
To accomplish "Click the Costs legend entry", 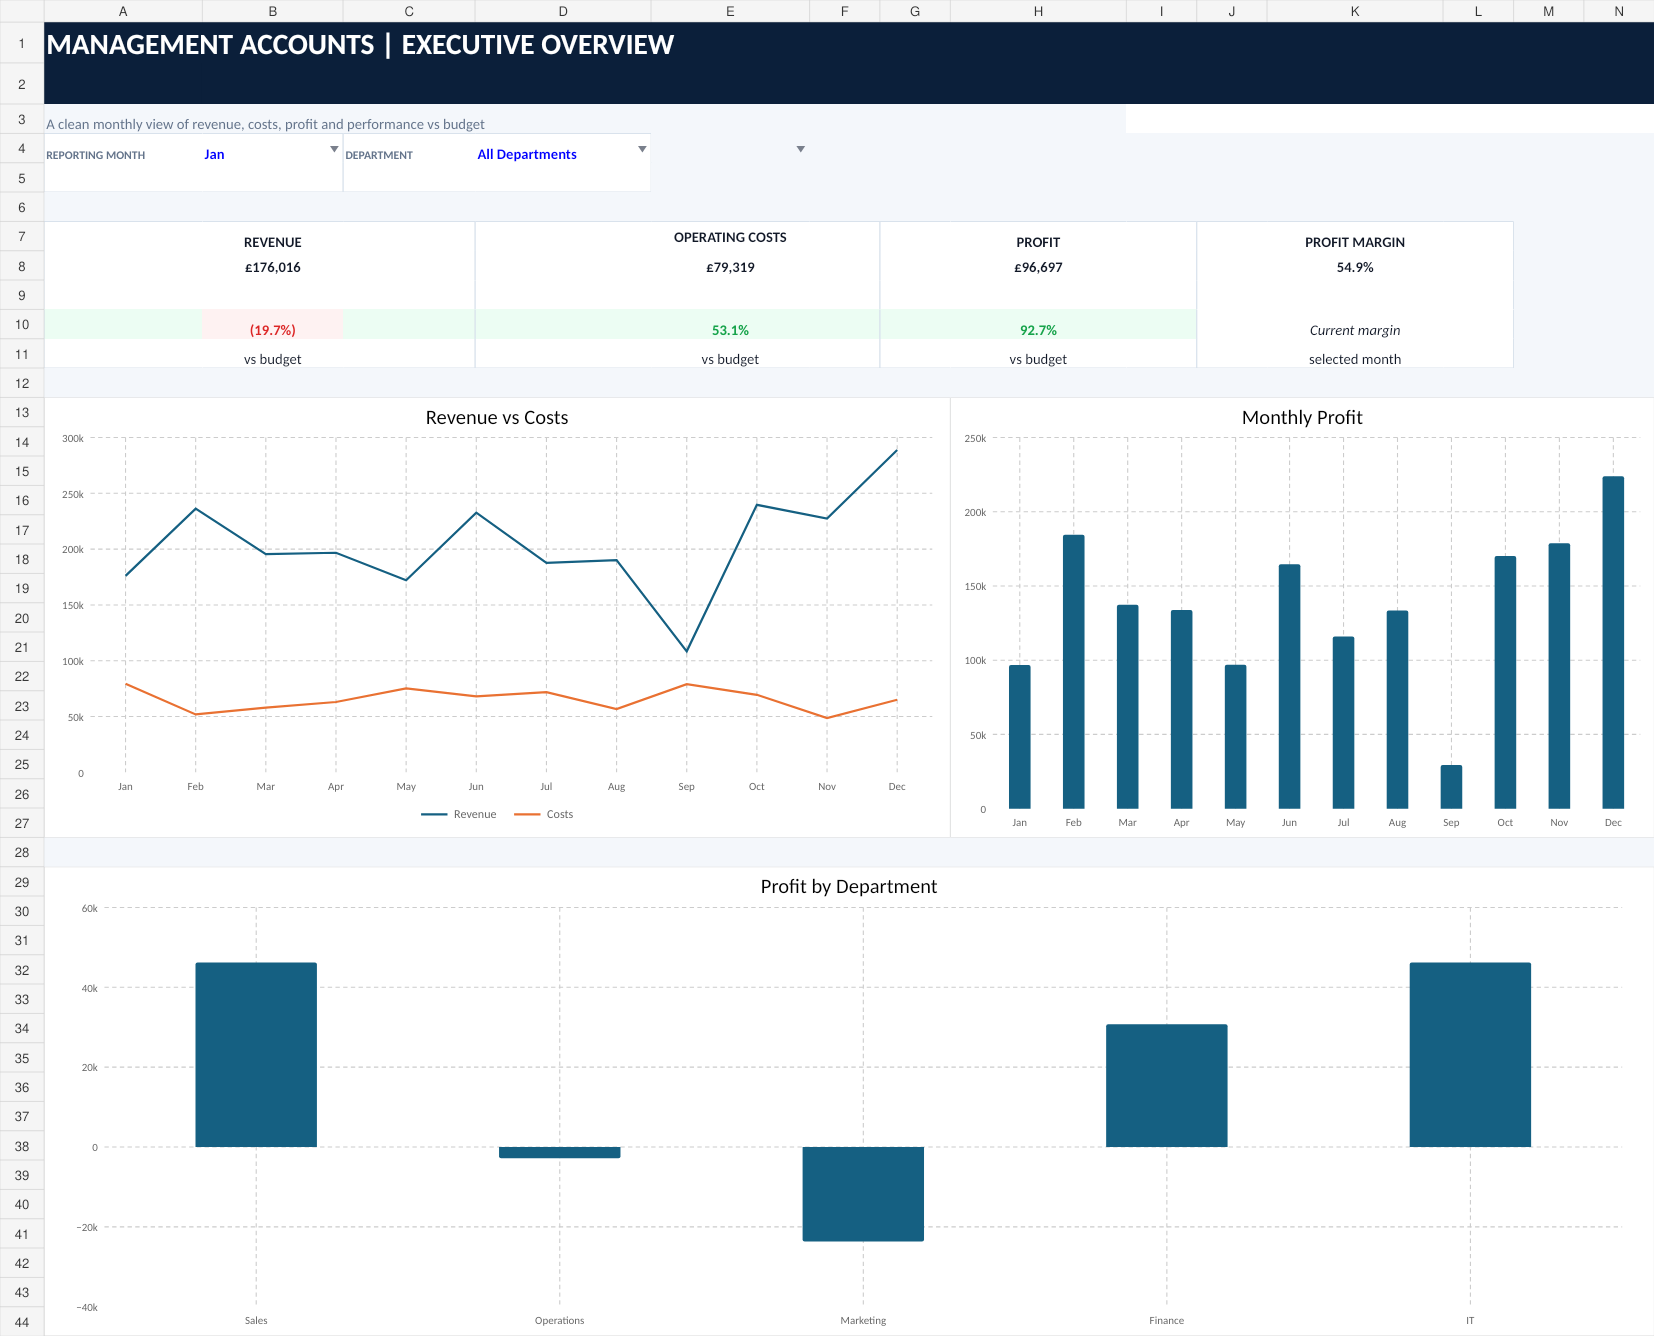I will coord(544,814).
